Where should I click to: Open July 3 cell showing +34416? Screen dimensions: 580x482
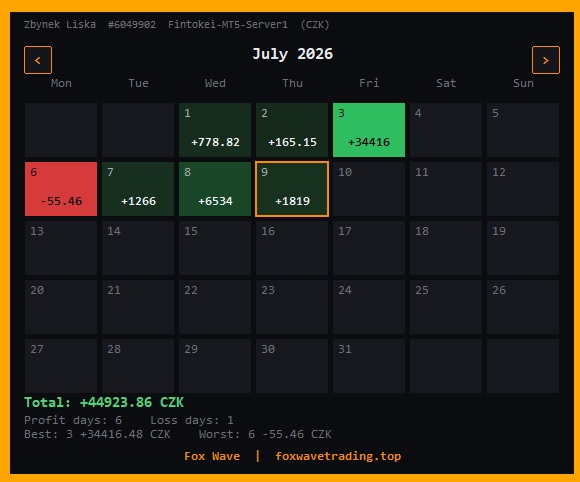[369, 130]
